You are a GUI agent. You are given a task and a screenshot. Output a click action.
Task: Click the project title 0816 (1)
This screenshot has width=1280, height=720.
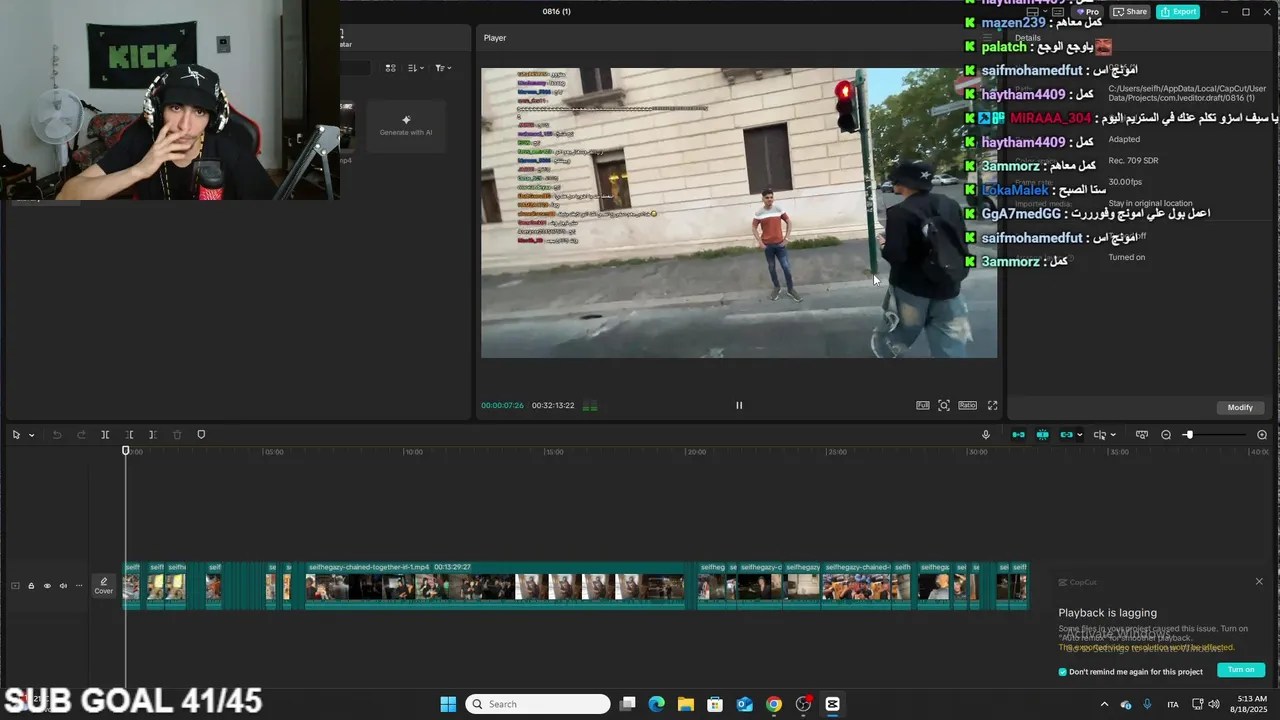click(556, 12)
